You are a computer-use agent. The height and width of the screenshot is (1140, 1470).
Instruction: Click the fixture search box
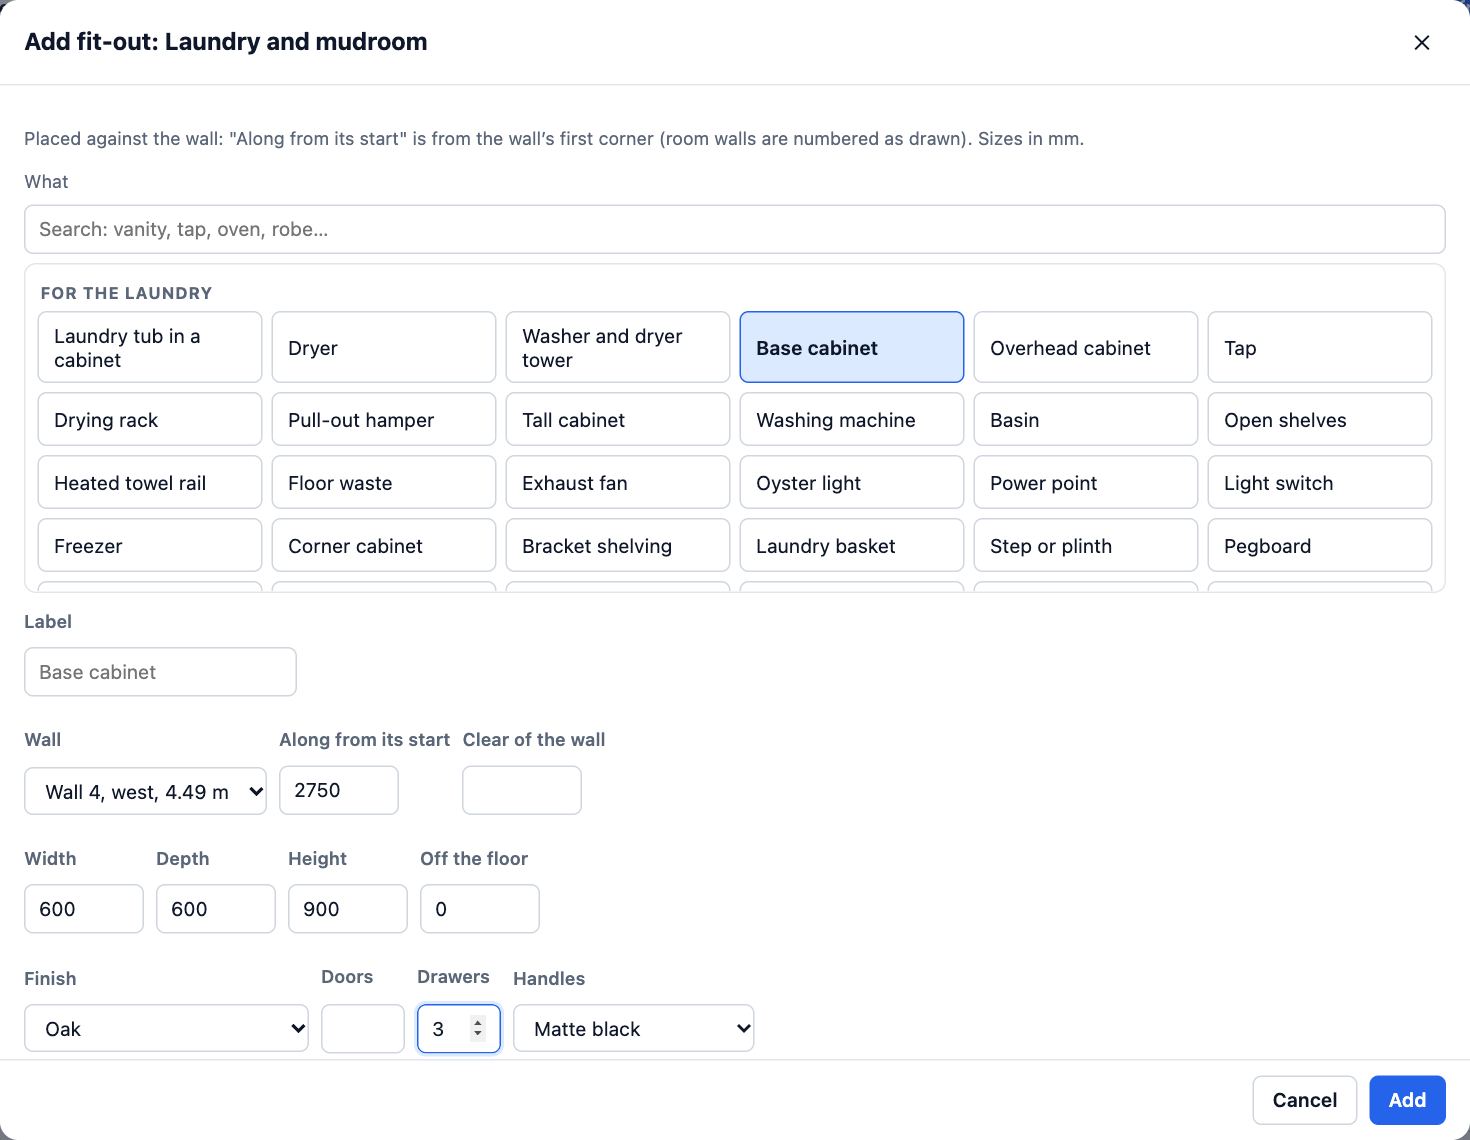735,229
